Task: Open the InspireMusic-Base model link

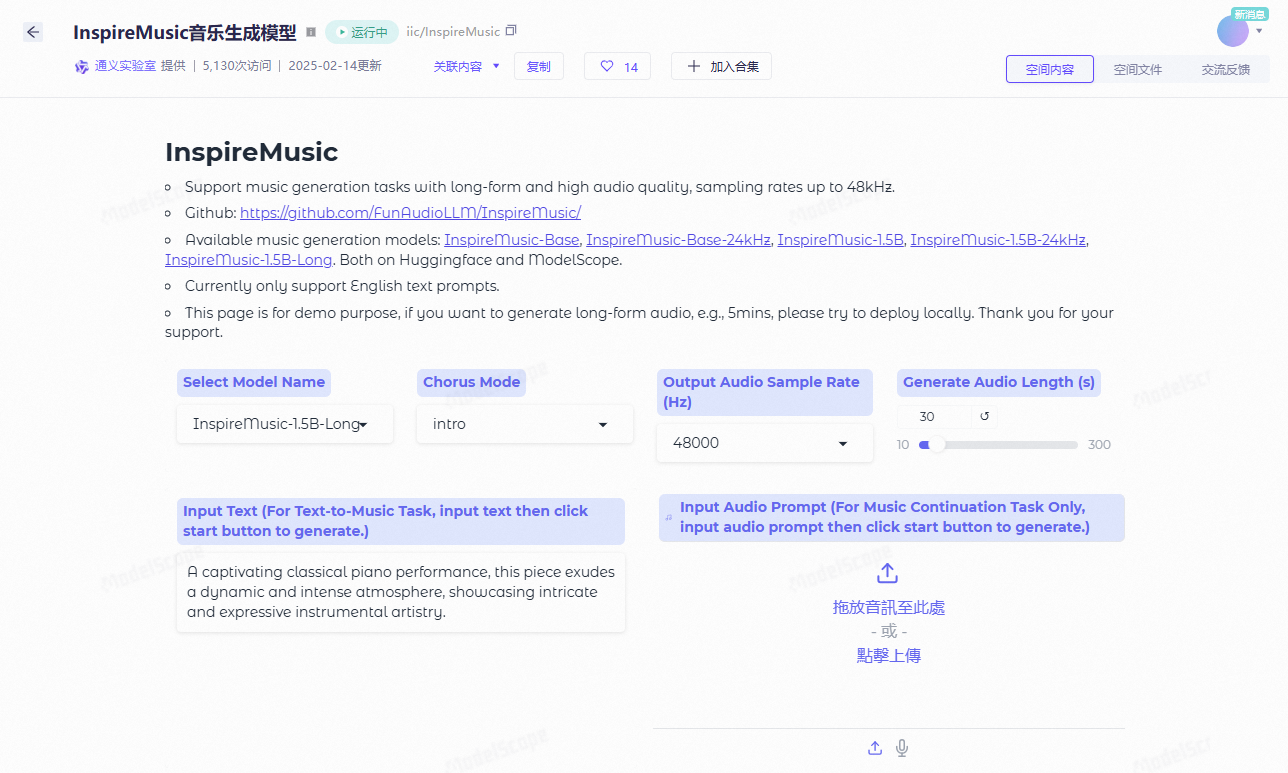Action: tap(512, 240)
